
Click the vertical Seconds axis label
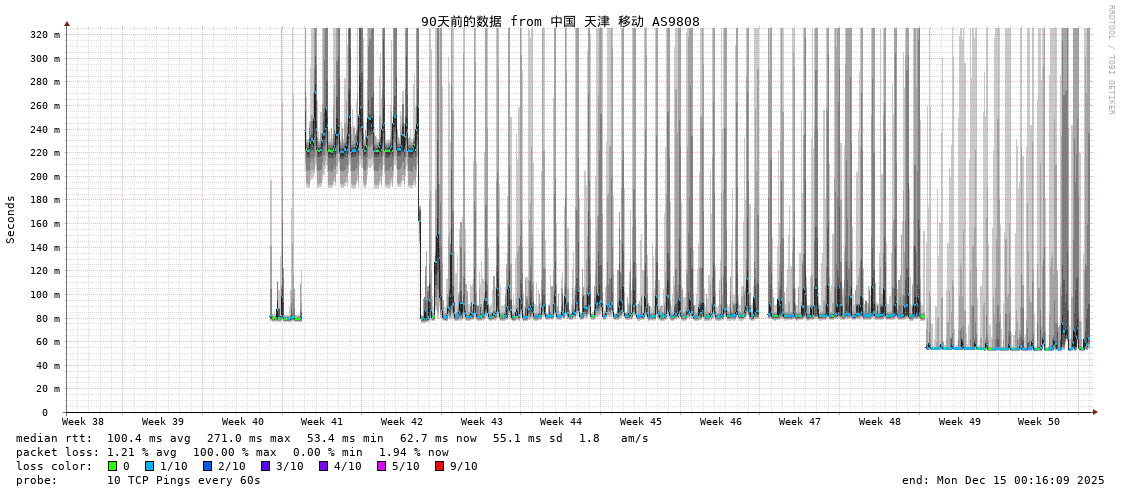pyautogui.click(x=11, y=219)
